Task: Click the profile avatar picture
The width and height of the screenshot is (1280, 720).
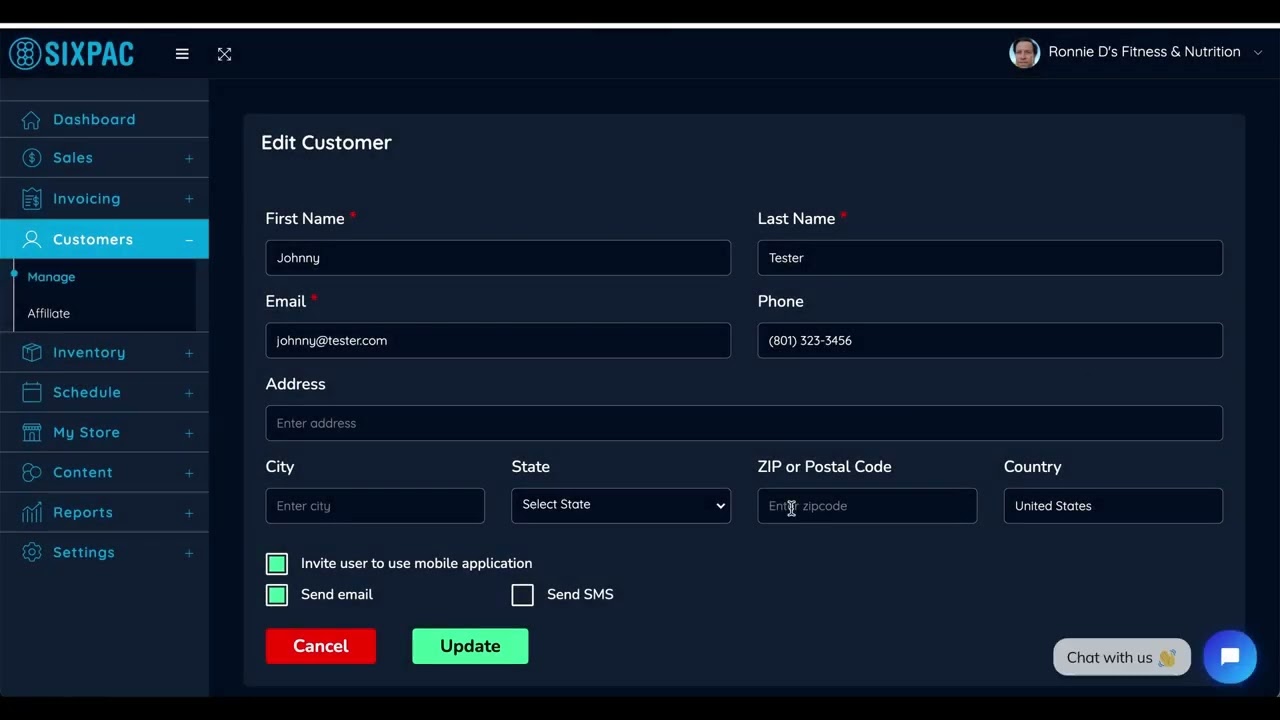Action: 1024,53
